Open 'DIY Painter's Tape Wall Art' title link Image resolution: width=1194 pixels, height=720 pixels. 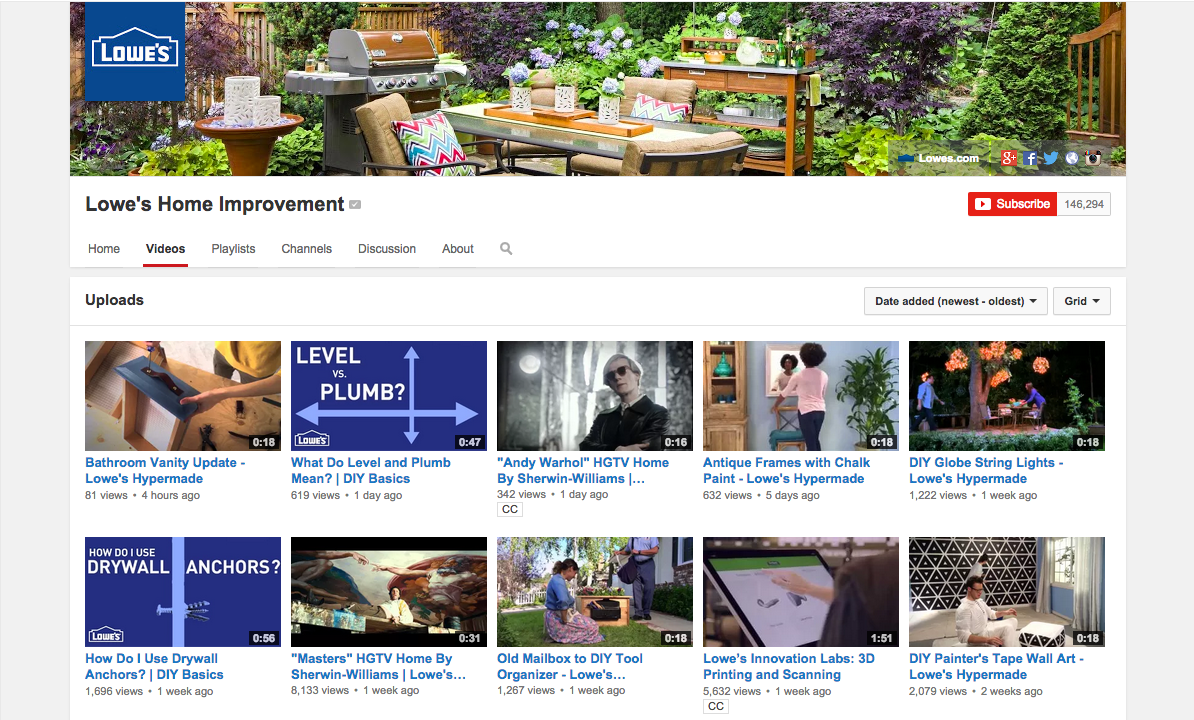coord(996,667)
